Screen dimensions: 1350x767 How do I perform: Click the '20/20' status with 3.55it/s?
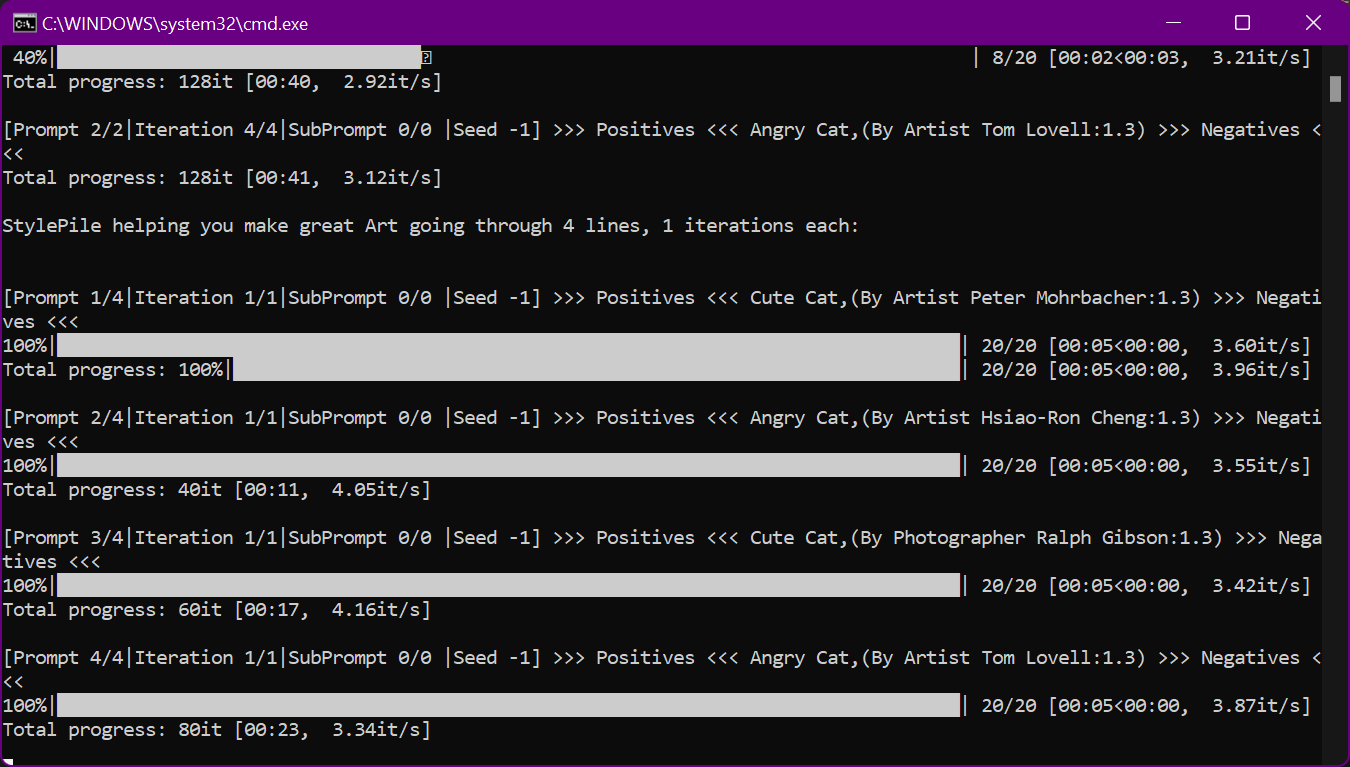[1145, 465]
